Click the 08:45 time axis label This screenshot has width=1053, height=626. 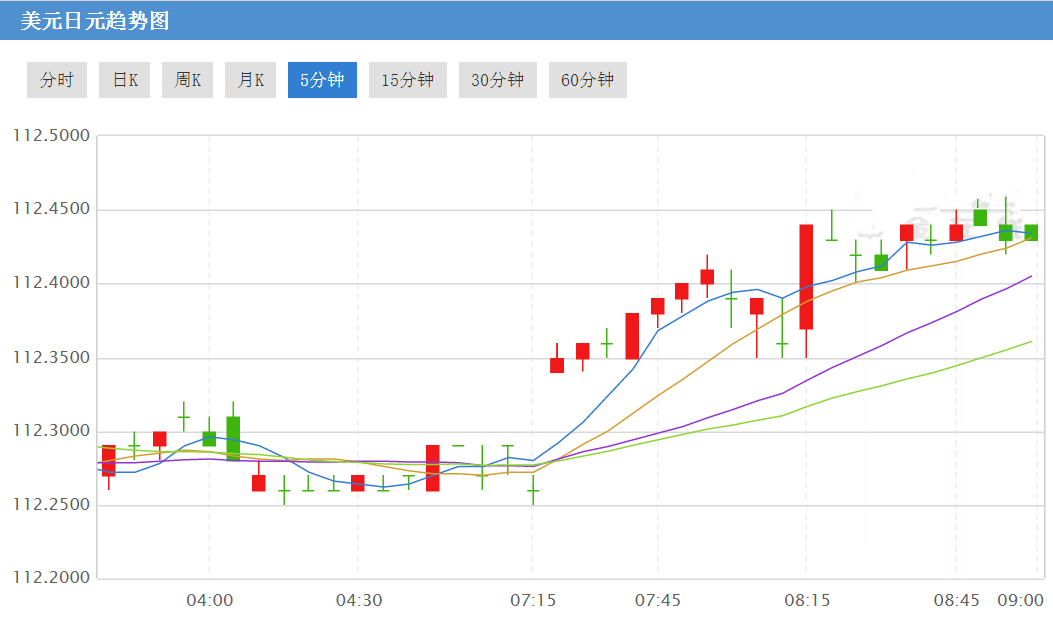(x=957, y=601)
